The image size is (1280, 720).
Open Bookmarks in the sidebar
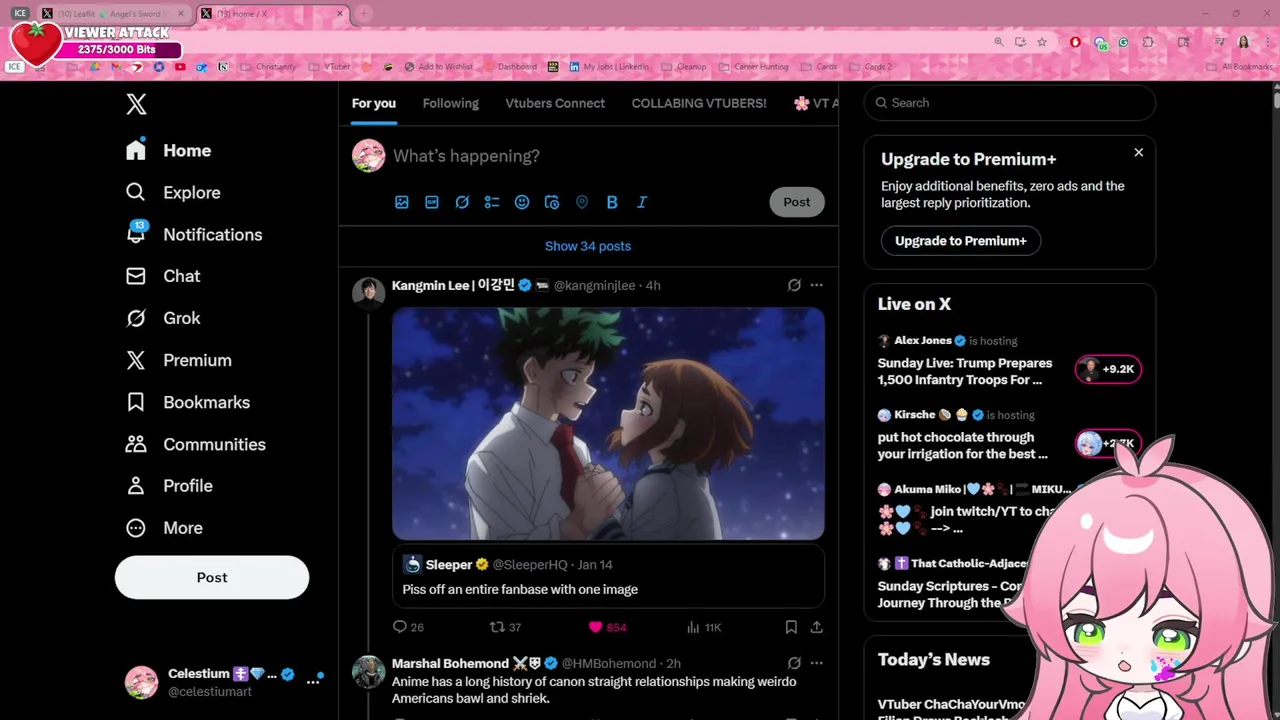pos(187,402)
